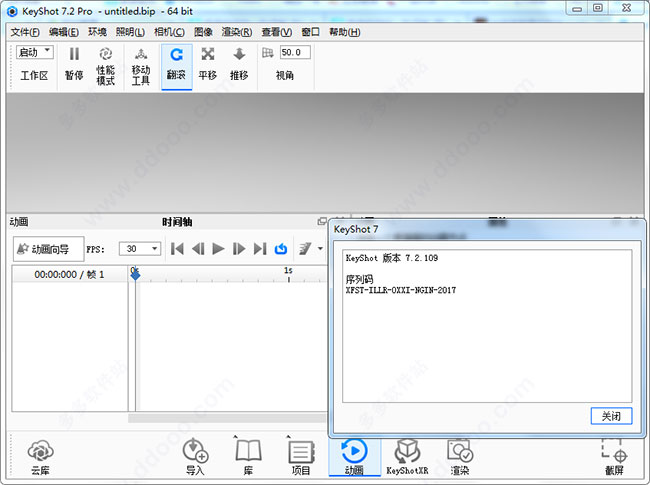650x485 pixels.
Task: Click the Import (导入) icon
Action: (x=195, y=457)
